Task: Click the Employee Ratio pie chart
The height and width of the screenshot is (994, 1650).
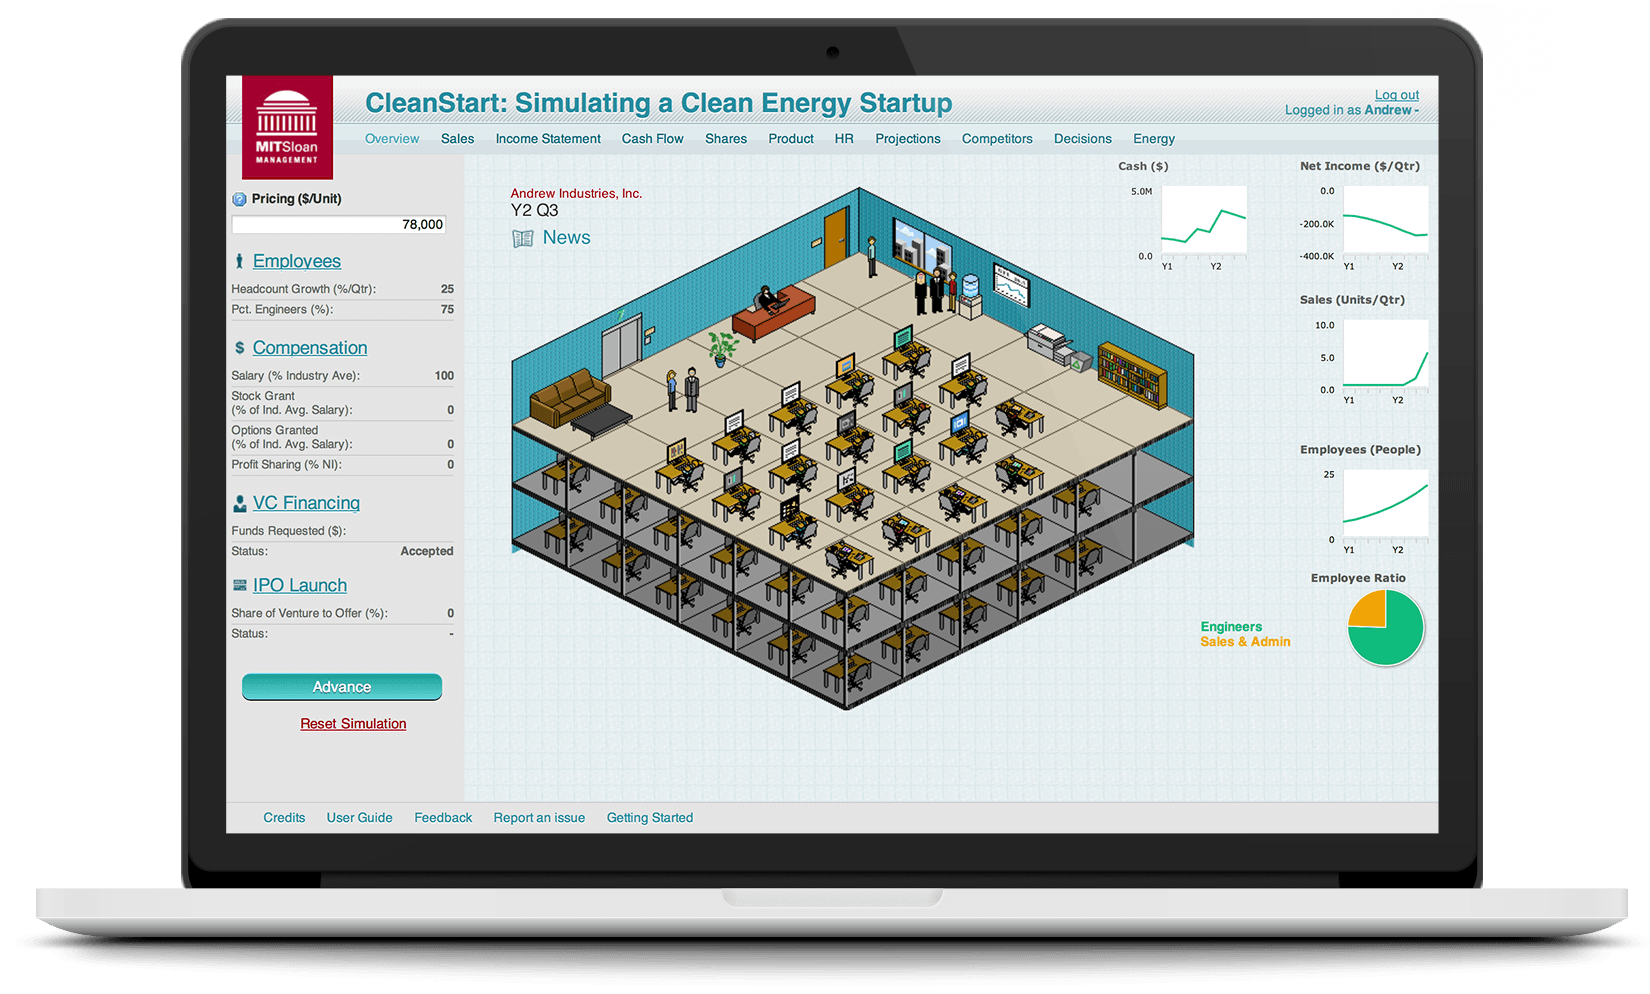Action: (1385, 627)
